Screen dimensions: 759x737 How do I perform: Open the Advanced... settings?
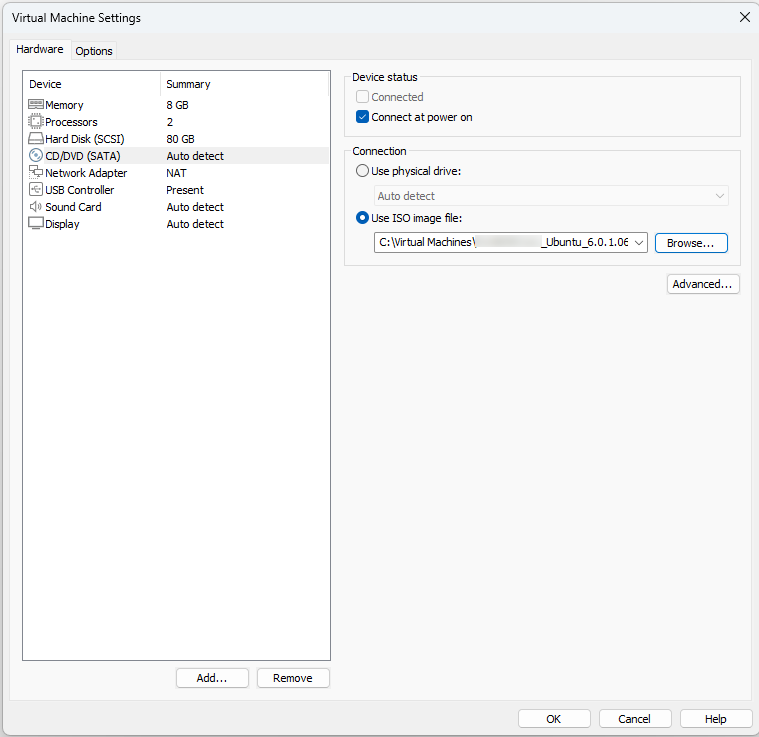[x=703, y=284]
